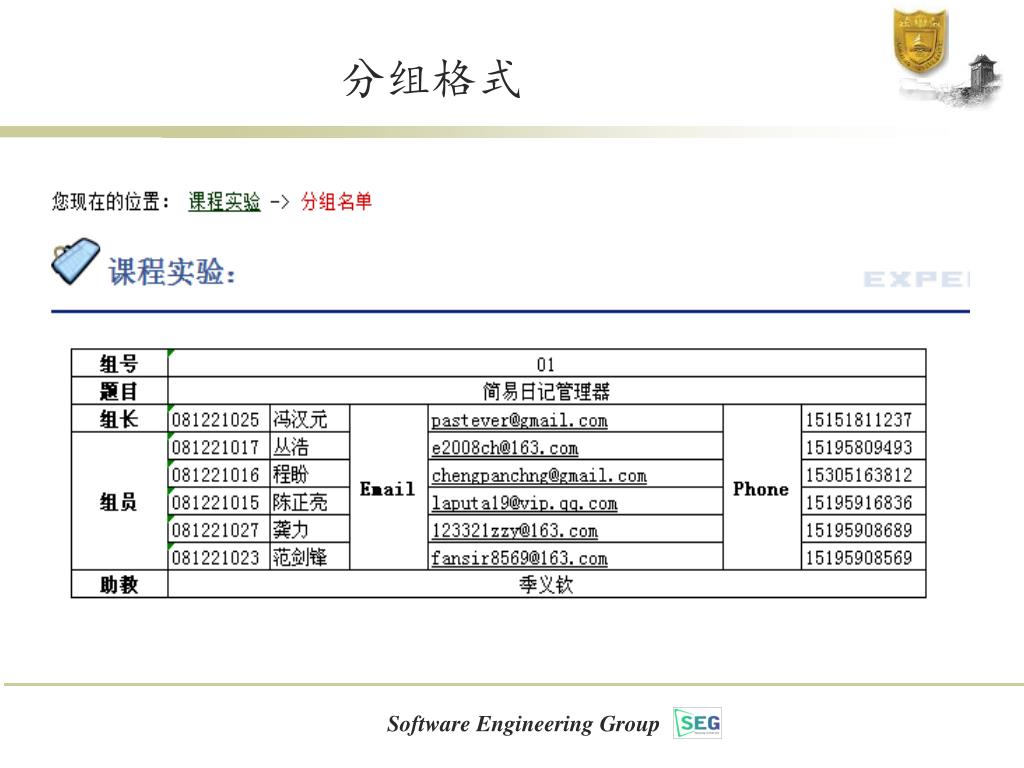Click student ID 081221027
The width and height of the screenshot is (1024, 768).
[216, 530]
